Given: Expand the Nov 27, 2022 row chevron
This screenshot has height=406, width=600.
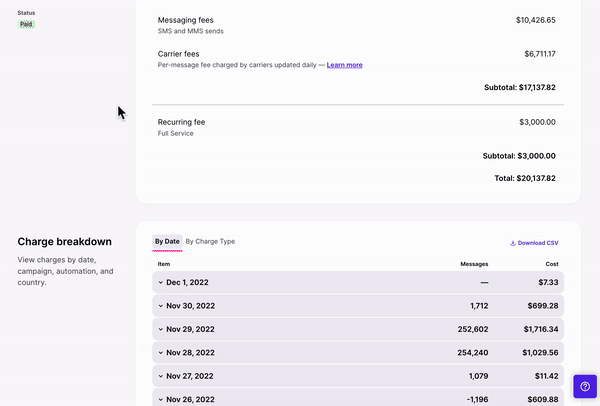Looking at the screenshot, I should (161, 376).
